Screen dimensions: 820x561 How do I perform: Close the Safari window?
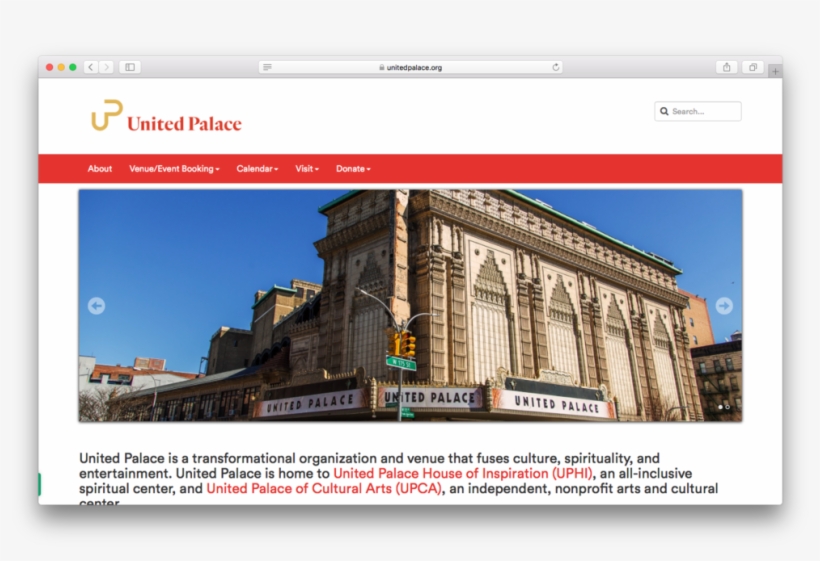coord(50,67)
